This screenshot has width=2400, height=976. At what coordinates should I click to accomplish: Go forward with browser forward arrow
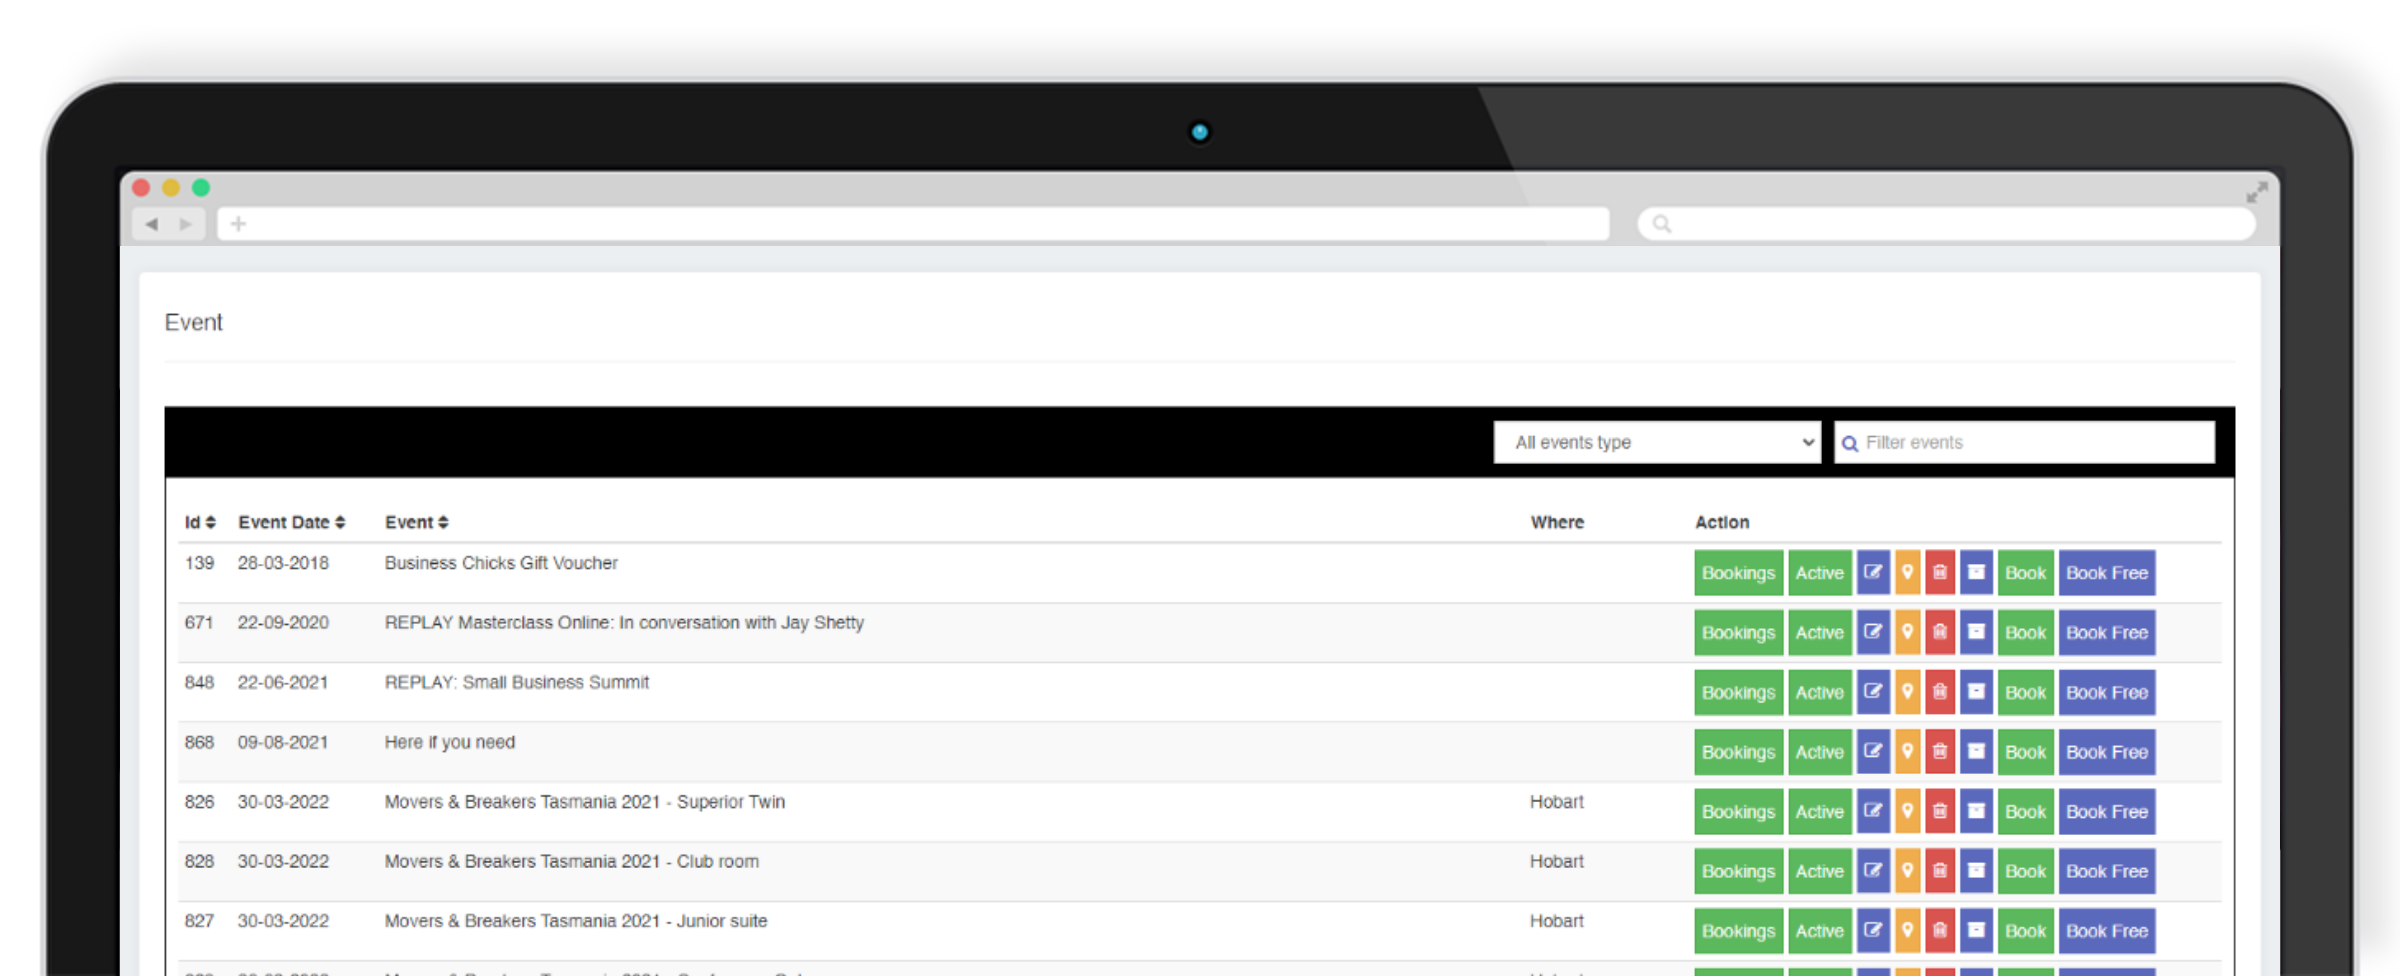186,224
